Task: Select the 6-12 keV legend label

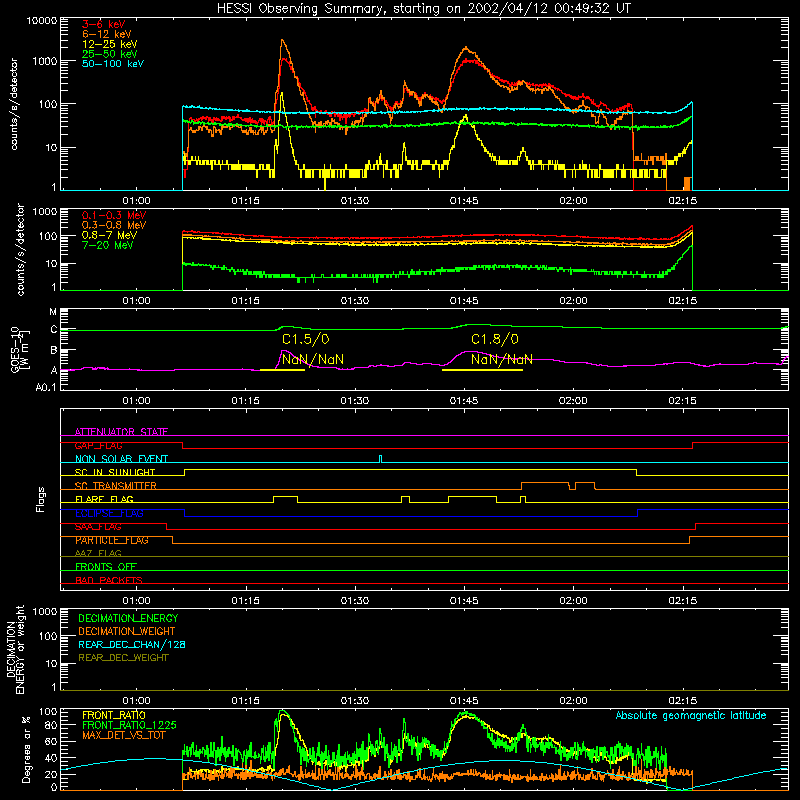Action: 107,34
